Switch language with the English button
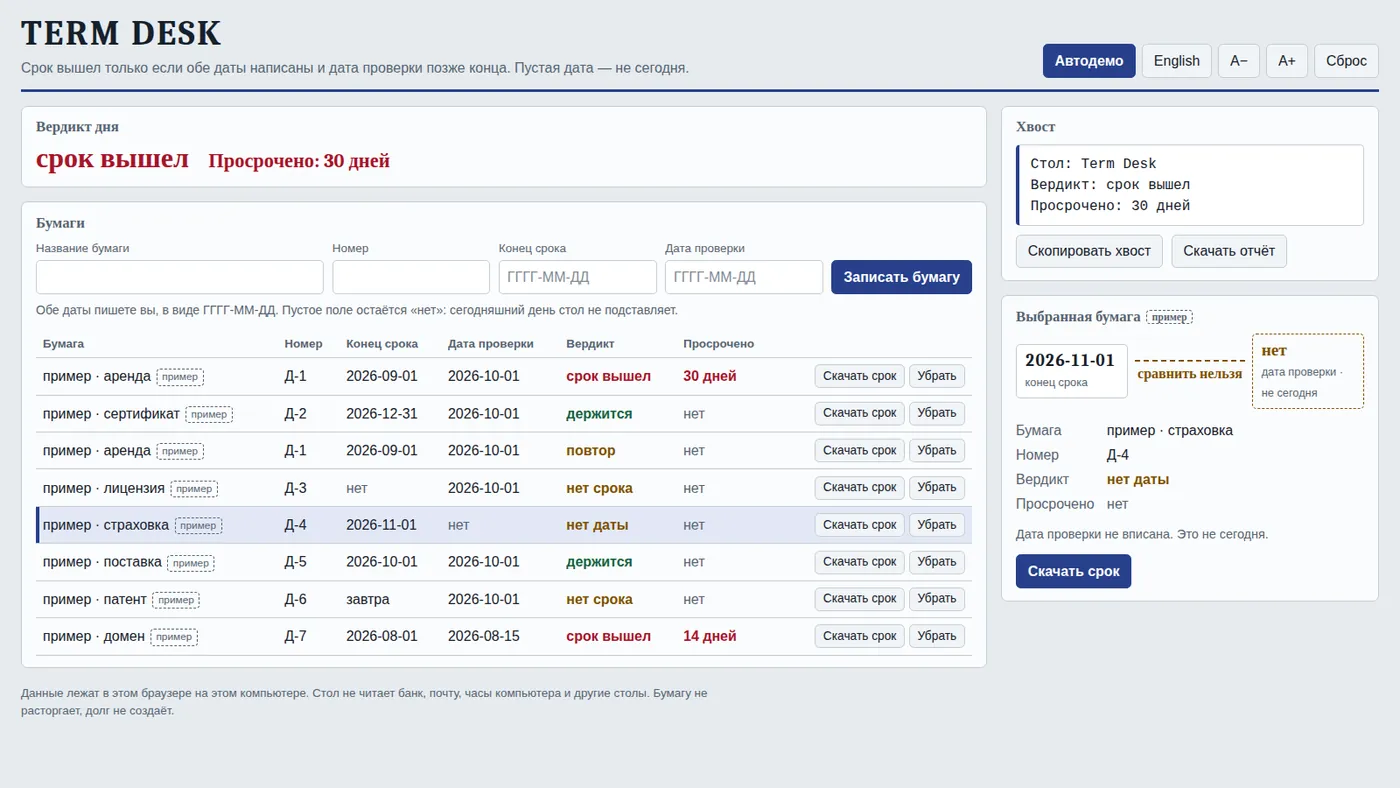This screenshot has width=1400, height=788. click(1177, 61)
